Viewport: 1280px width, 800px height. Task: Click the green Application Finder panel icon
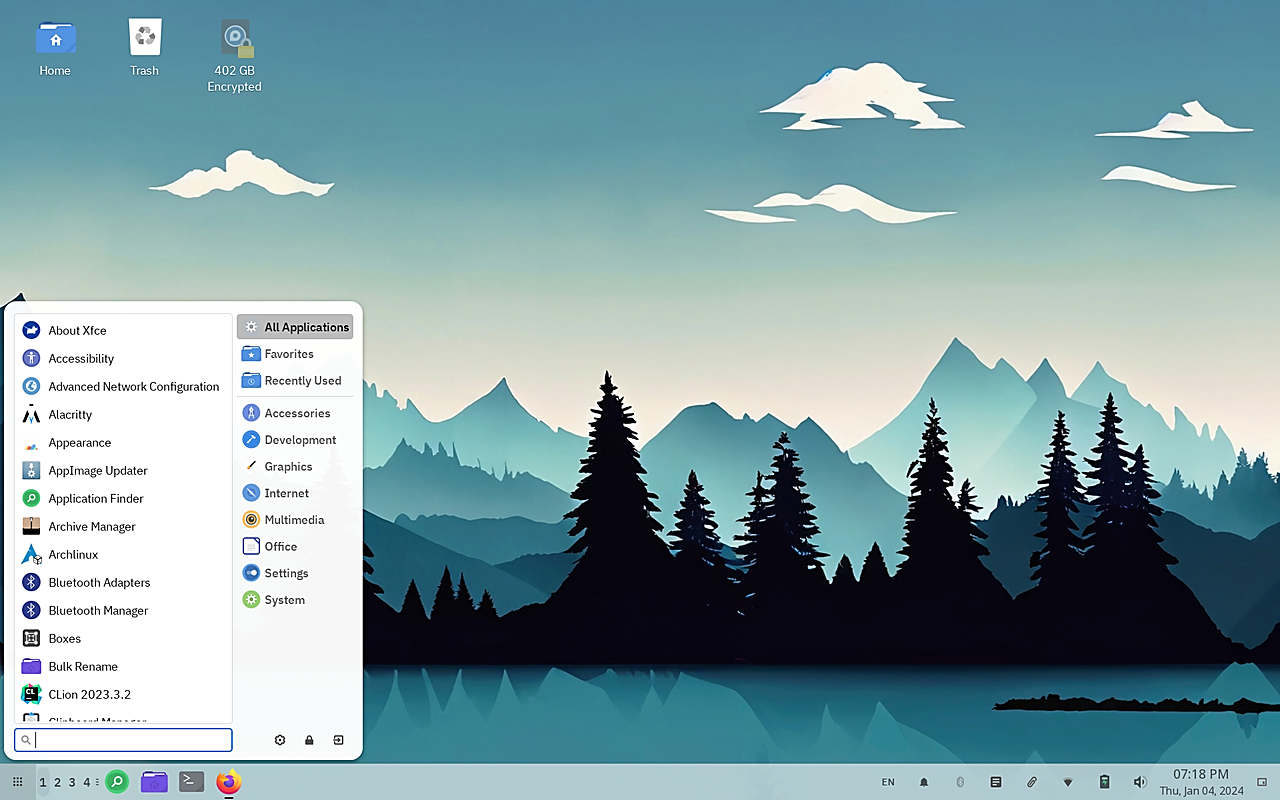pyautogui.click(x=117, y=782)
